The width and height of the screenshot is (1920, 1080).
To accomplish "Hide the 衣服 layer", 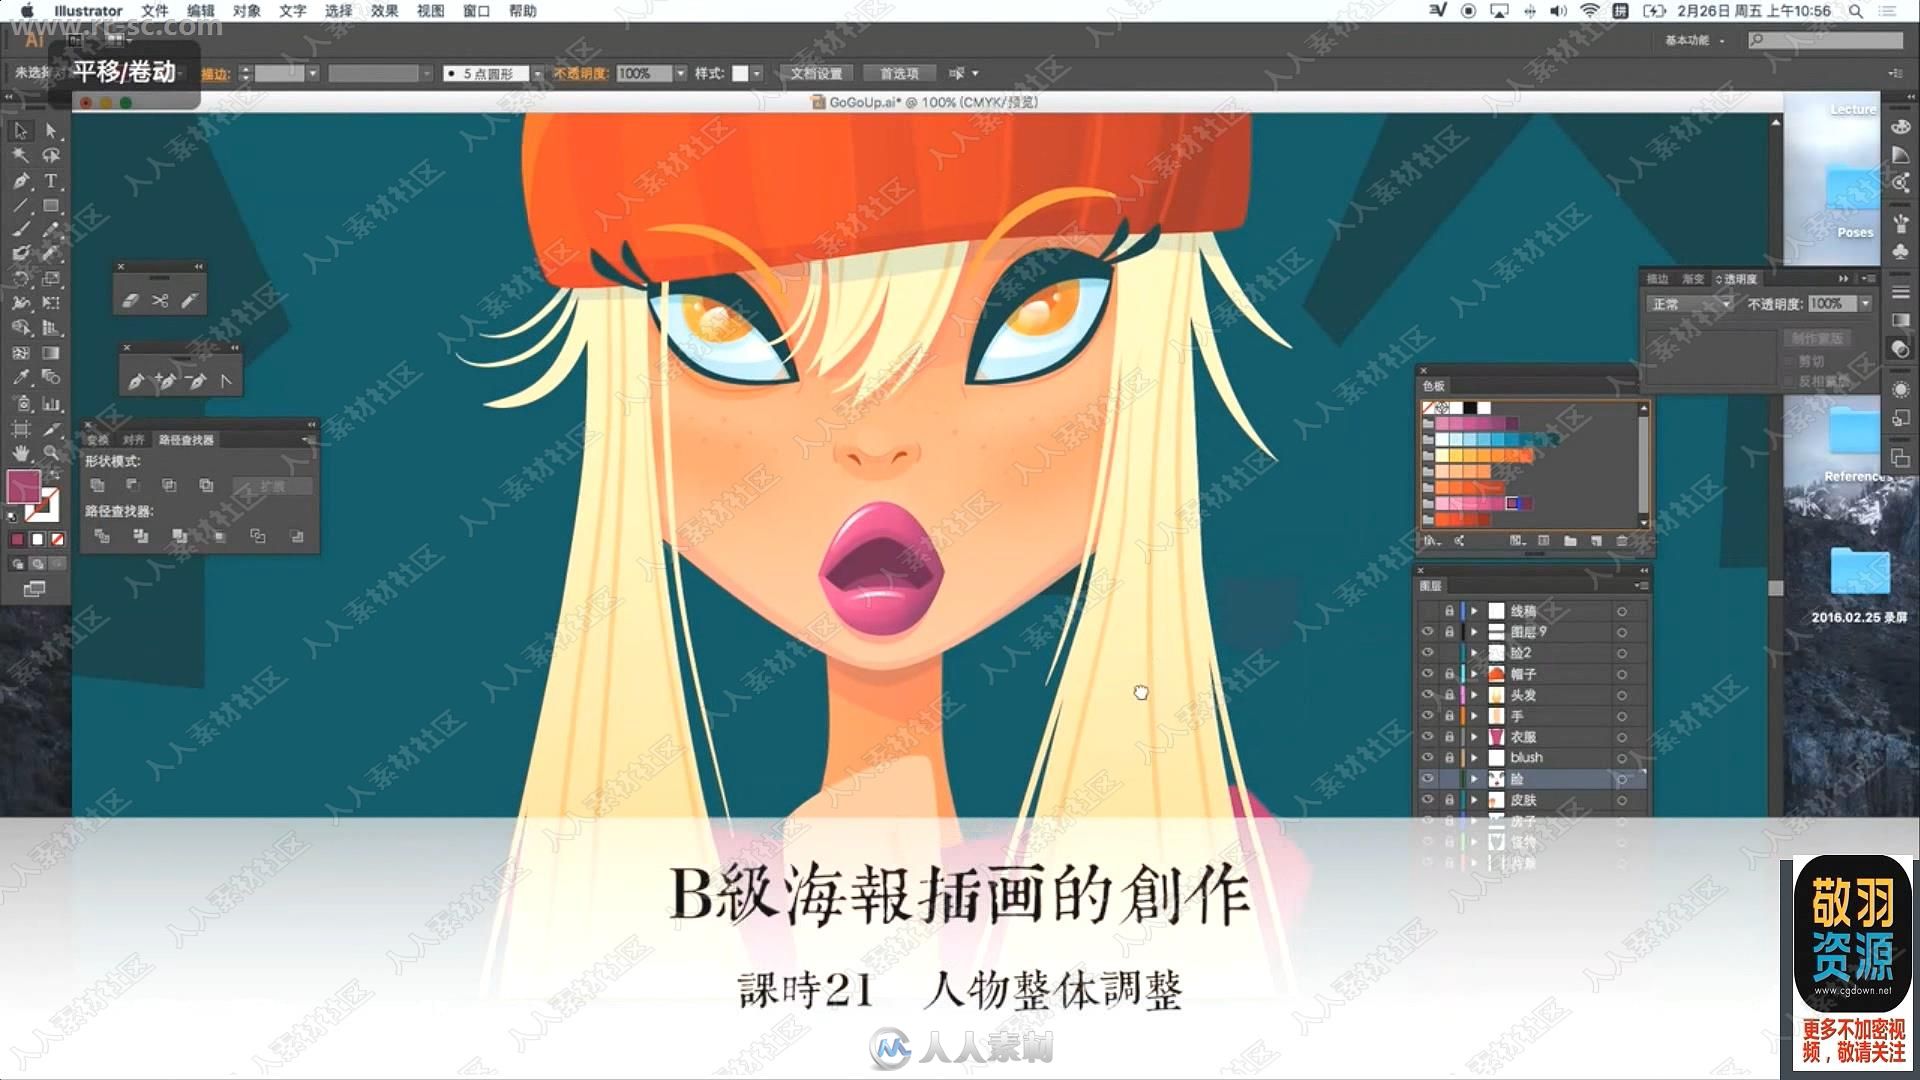I will click(1428, 737).
